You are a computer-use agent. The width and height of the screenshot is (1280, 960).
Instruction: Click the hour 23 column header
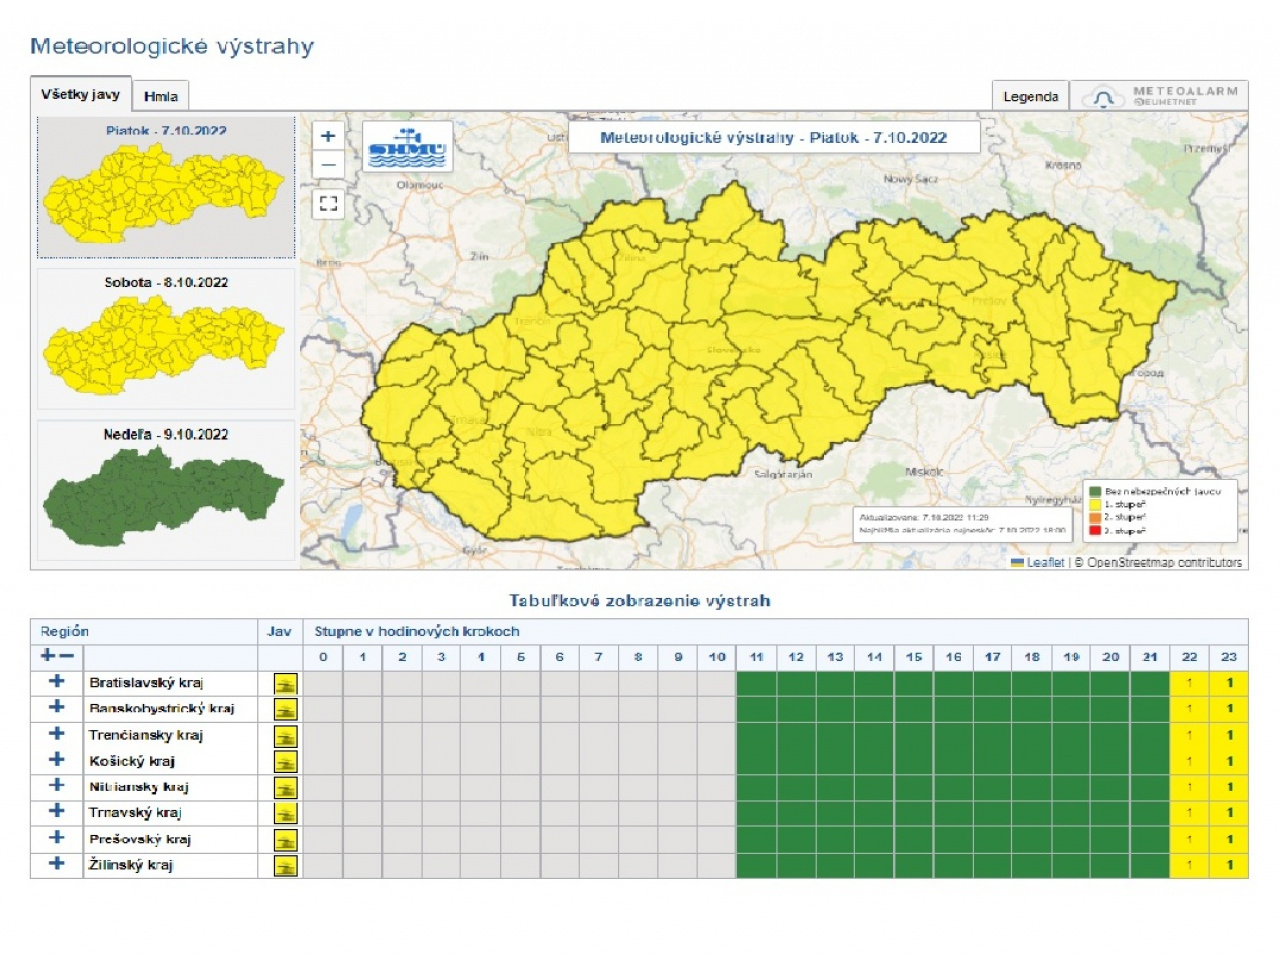1229,657
